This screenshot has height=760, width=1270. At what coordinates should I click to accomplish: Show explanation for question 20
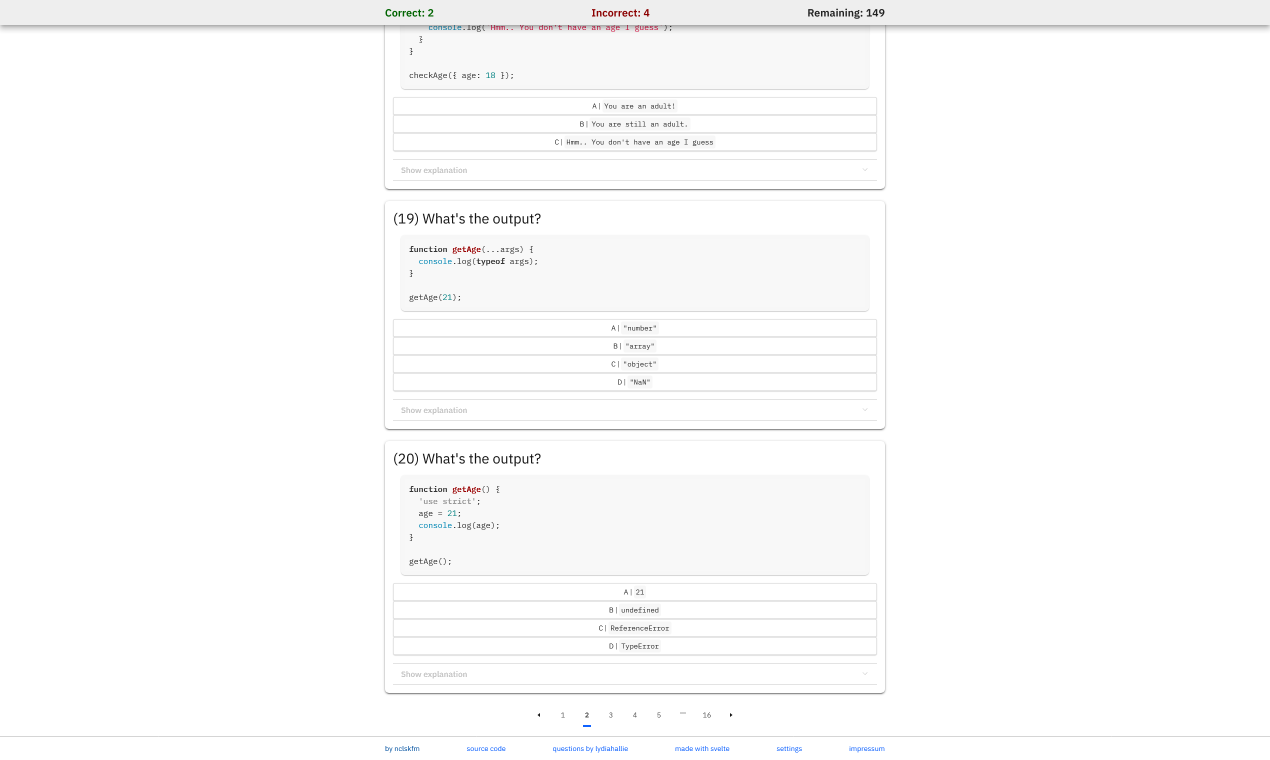pyautogui.click(x=634, y=674)
